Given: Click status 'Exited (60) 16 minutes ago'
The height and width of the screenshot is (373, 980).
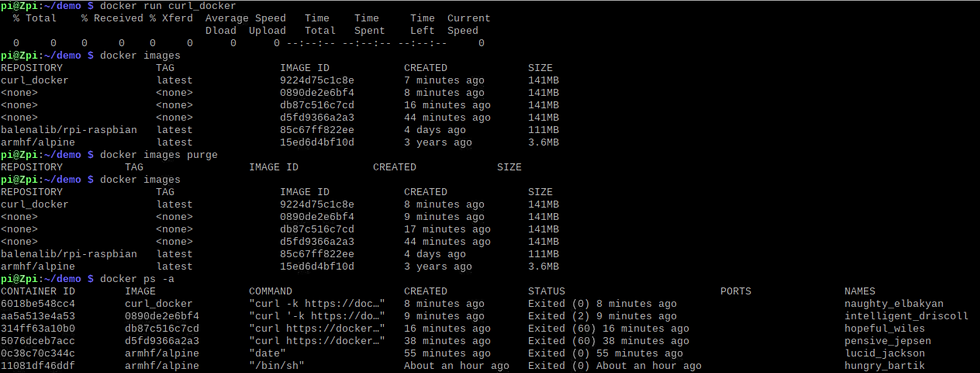Looking at the screenshot, I should 609,329.
